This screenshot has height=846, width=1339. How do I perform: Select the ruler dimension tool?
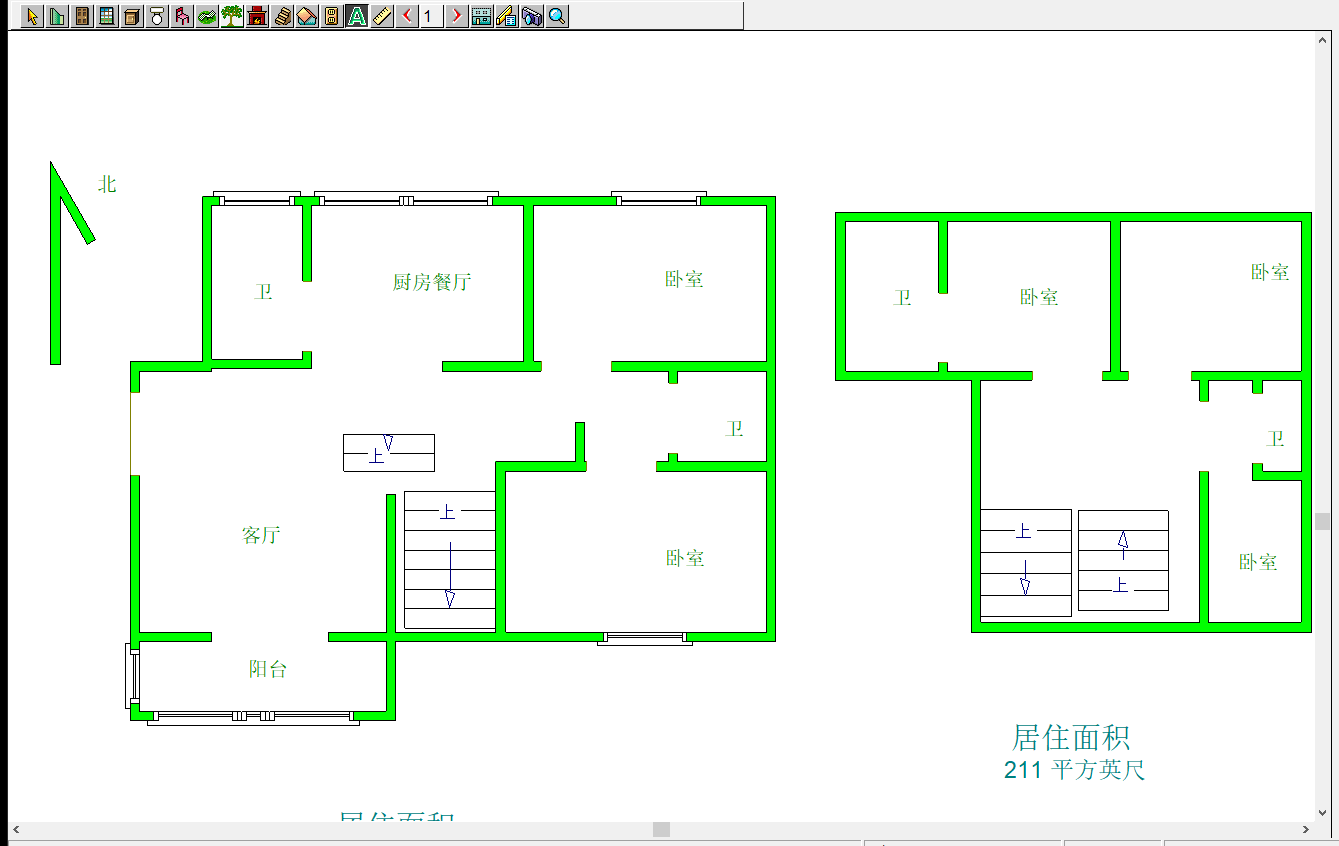(x=382, y=16)
